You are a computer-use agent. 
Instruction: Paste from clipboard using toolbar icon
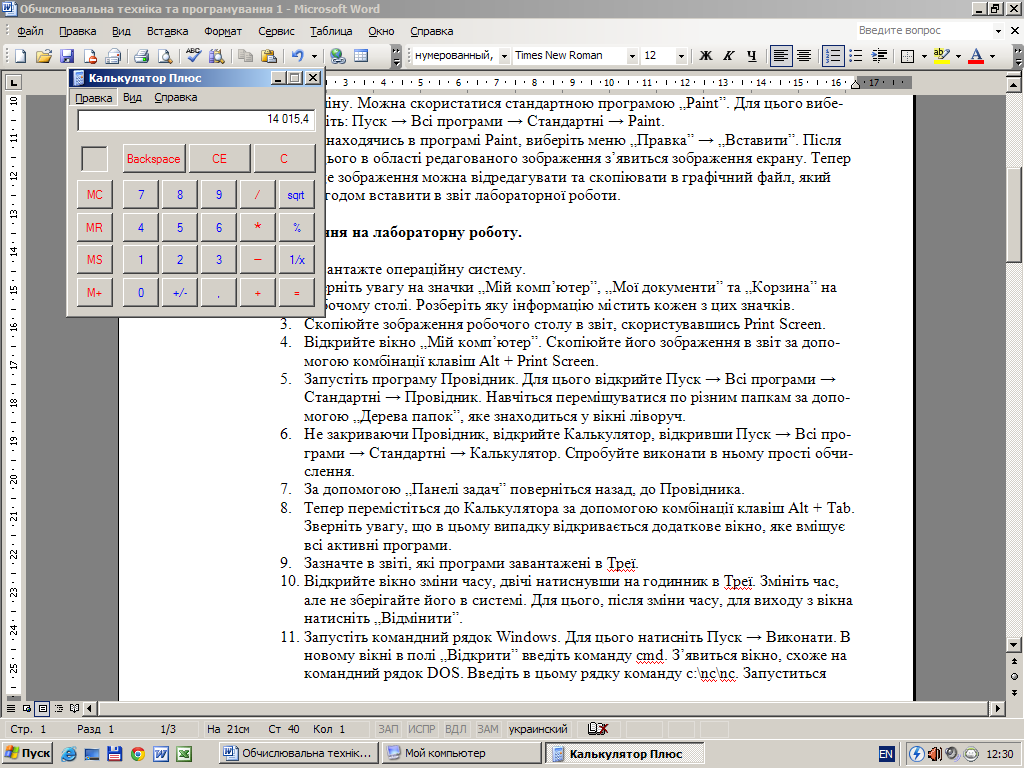click(x=268, y=56)
